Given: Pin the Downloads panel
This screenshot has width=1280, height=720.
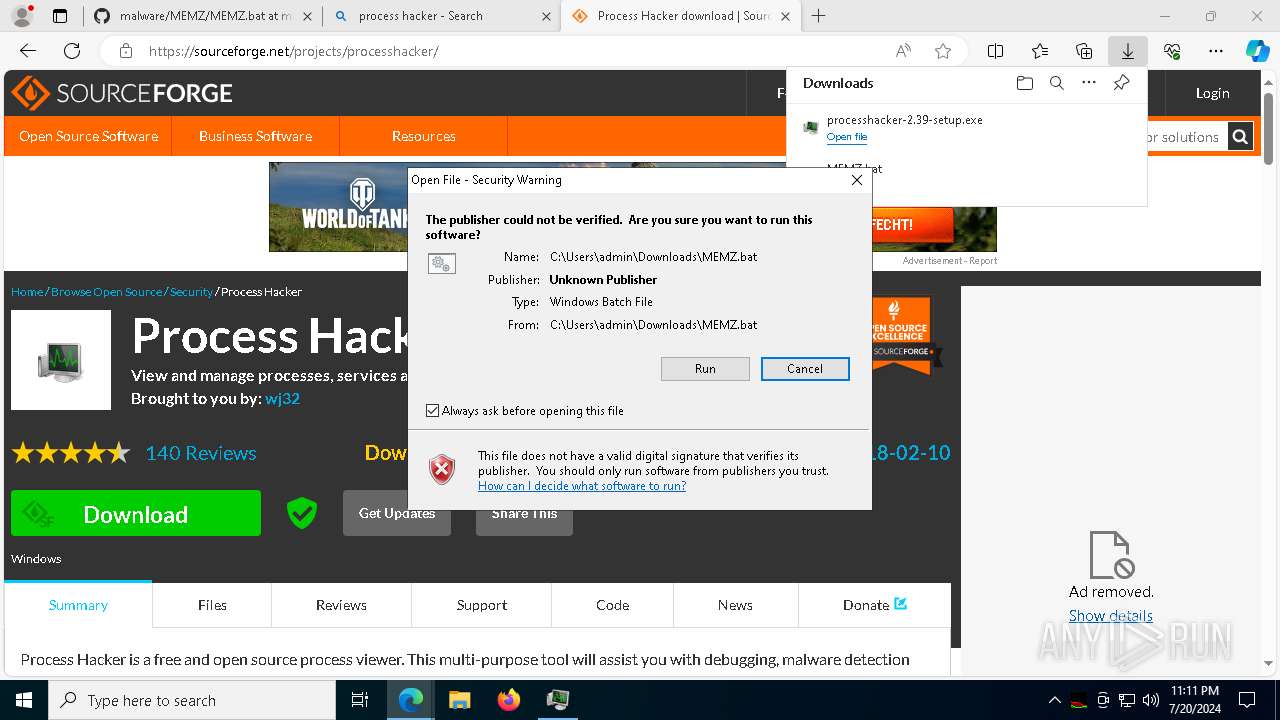Looking at the screenshot, I should tap(1122, 83).
